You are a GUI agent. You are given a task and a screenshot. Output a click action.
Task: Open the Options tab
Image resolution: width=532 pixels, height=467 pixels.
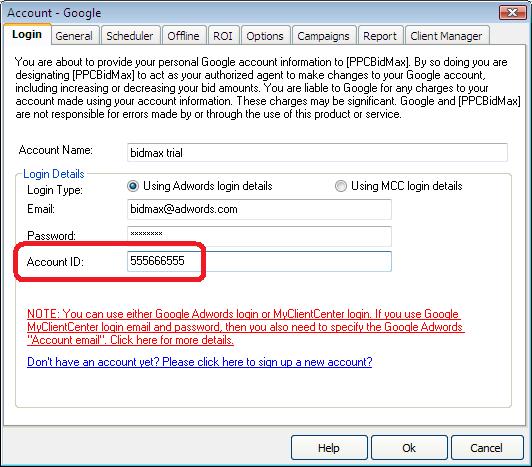point(266,36)
